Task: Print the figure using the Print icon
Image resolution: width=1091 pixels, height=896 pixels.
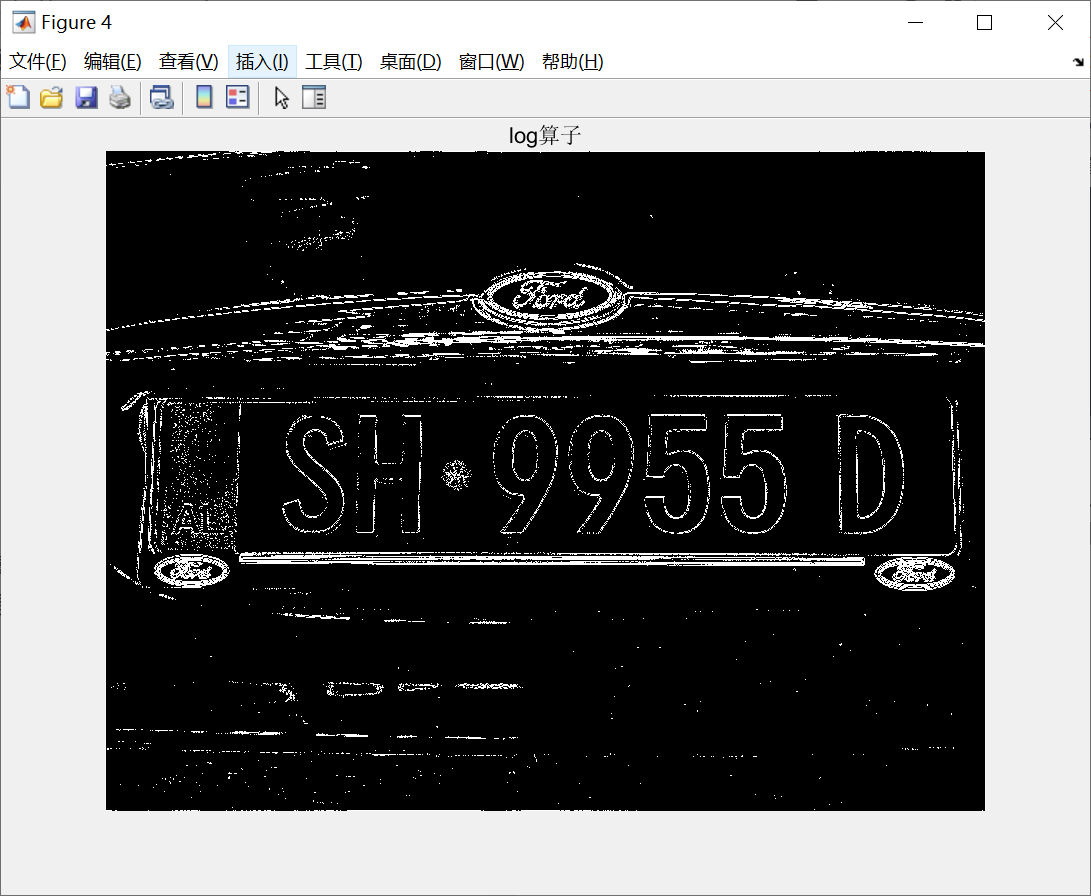Action: (x=120, y=97)
